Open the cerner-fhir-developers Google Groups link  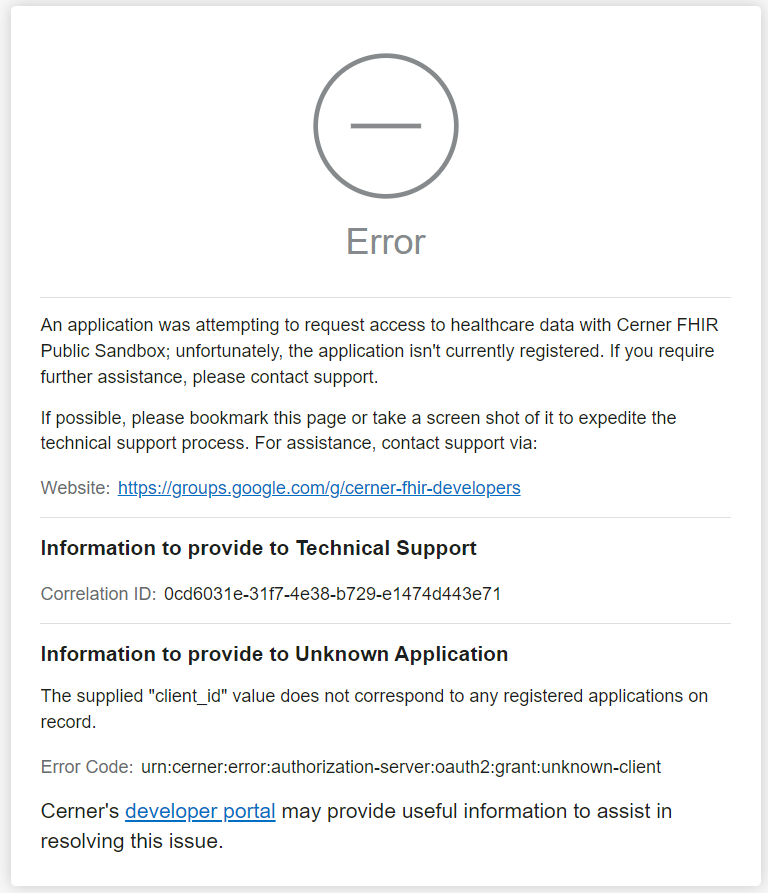coord(319,488)
